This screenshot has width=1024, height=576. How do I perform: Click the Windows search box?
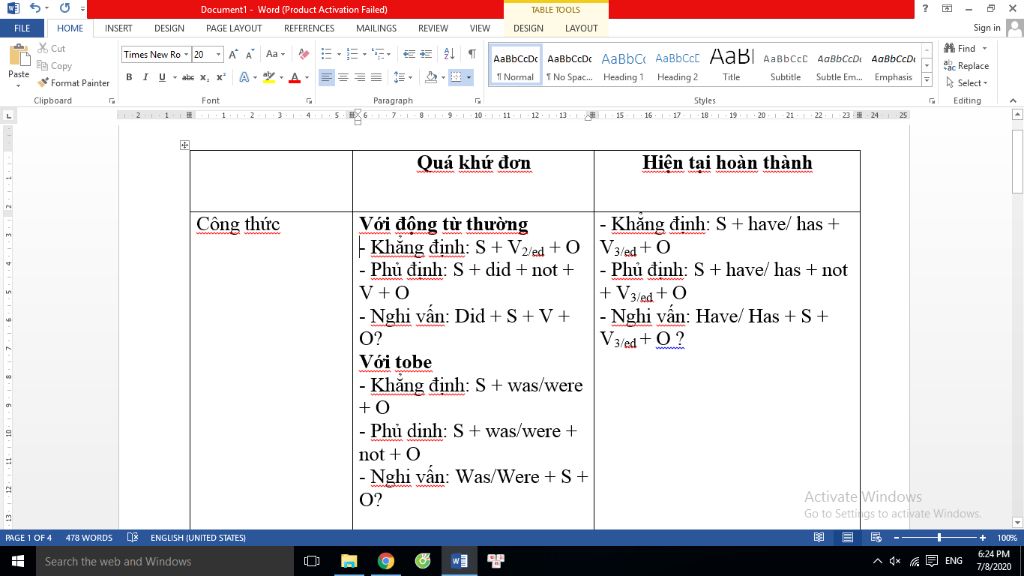pyautogui.click(x=165, y=561)
